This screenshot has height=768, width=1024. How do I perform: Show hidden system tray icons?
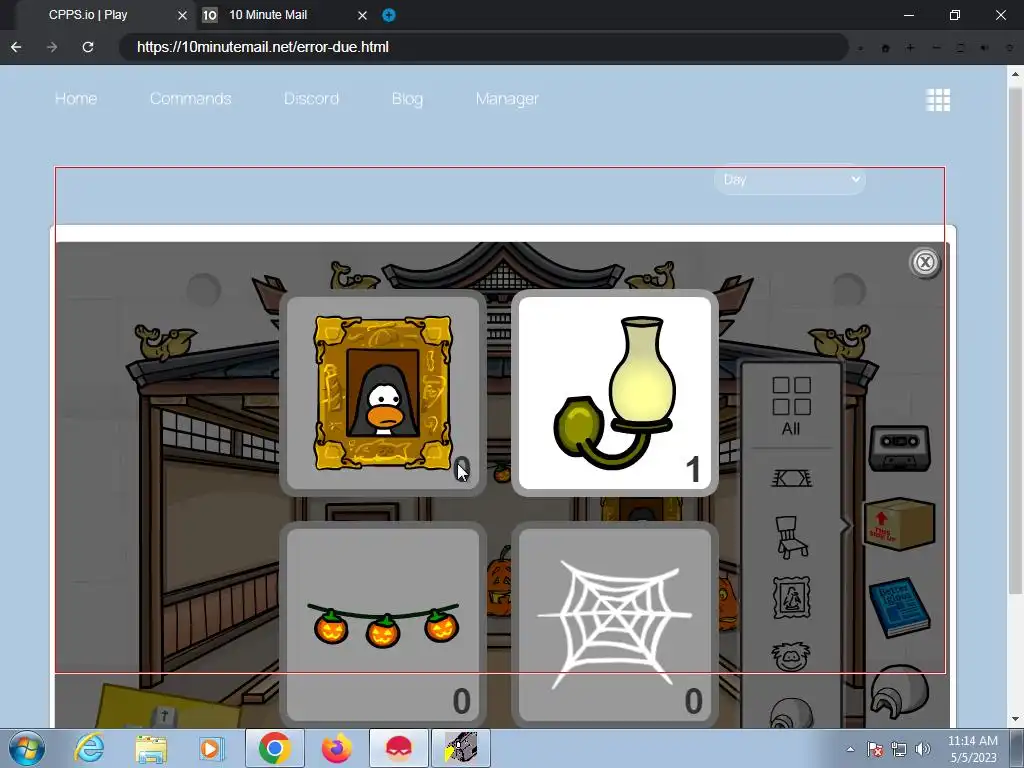pos(850,749)
